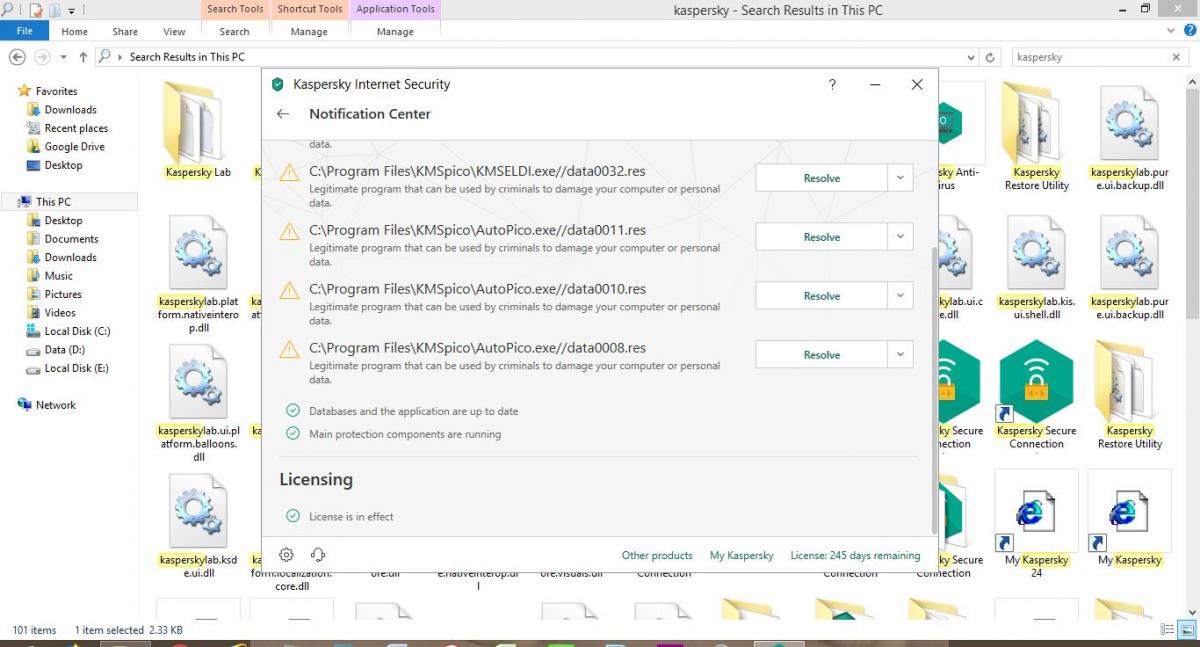Resolve AutoPico.exe data0010.res threat
1200x647 pixels.
821,296
